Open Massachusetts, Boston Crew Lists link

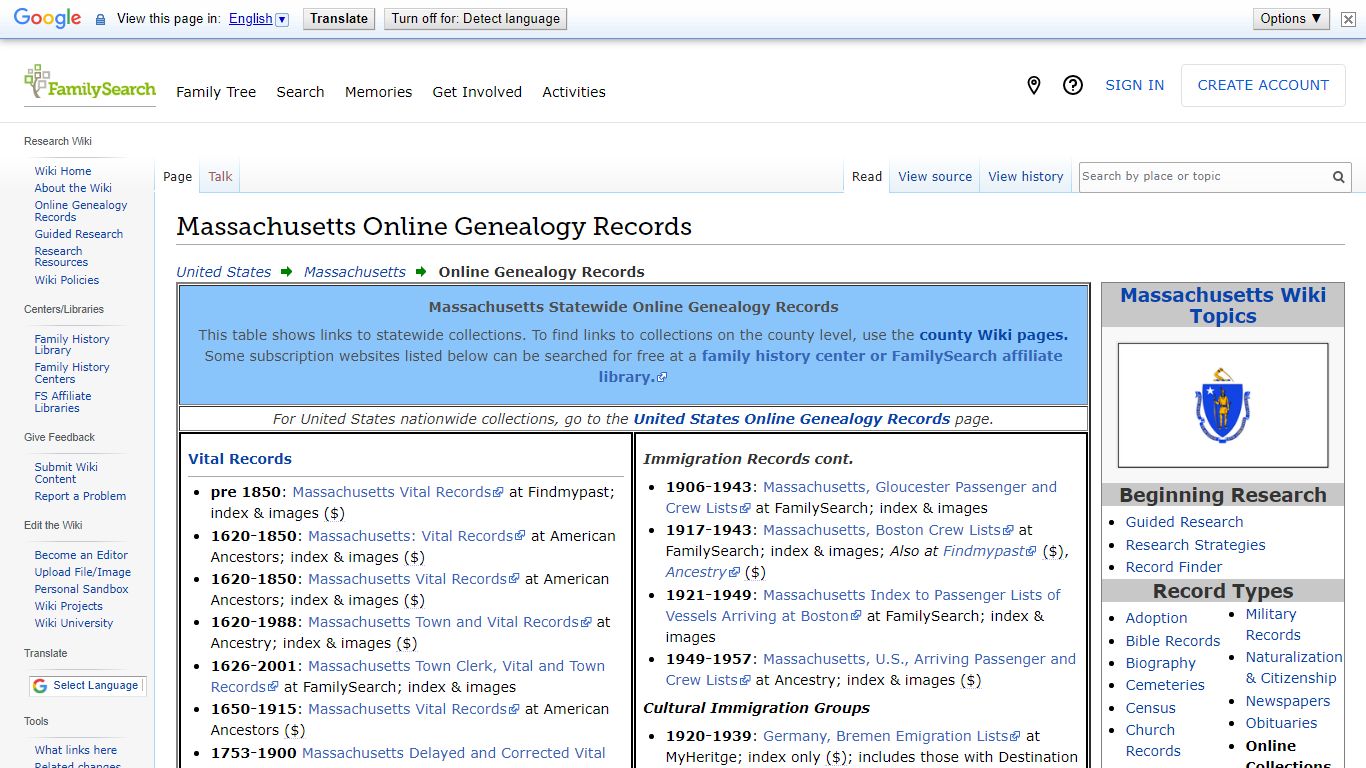[x=888, y=530]
